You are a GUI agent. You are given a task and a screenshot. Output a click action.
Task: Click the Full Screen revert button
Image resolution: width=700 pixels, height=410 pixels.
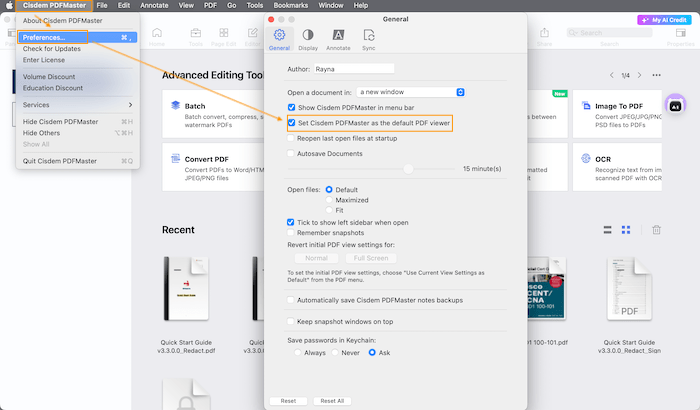371,258
